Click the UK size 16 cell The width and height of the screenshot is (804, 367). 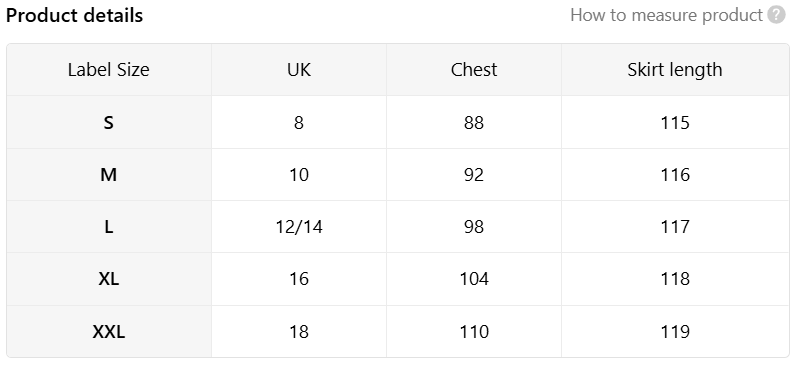coord(299,279)
